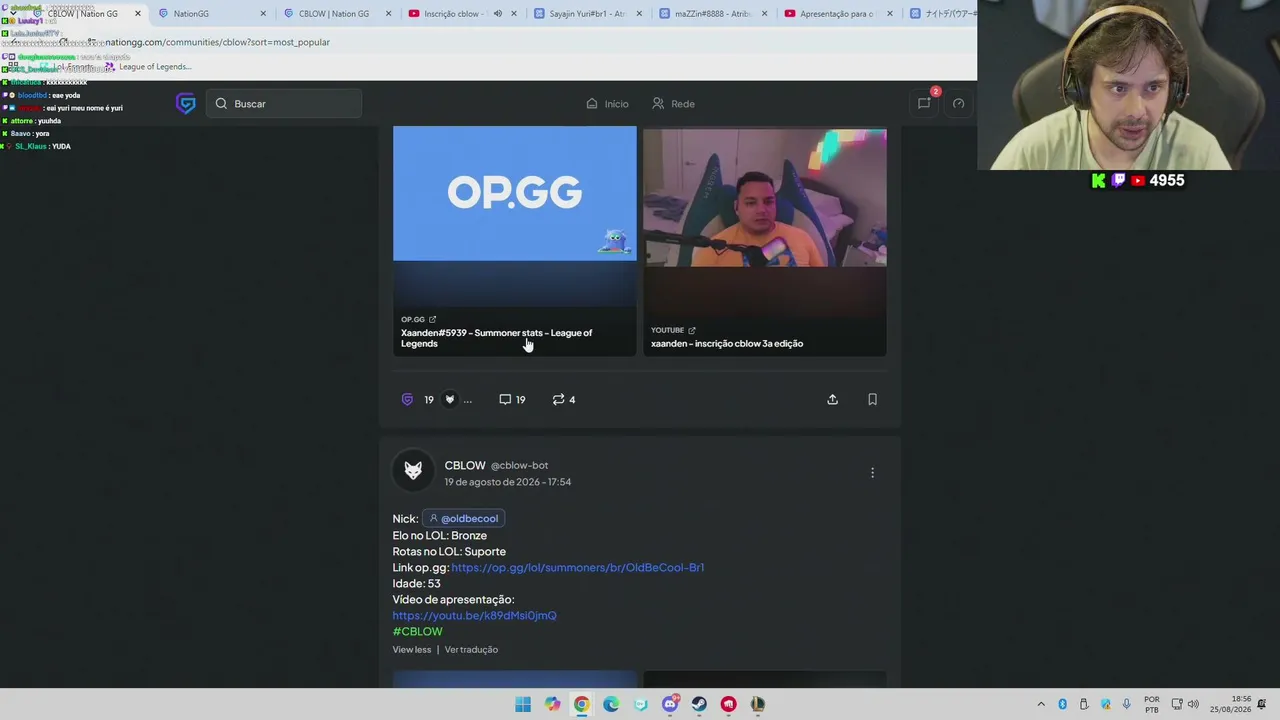Click the YouTube logo in stream overlay
1280x720 pixels.
(x=1138, y=181)
